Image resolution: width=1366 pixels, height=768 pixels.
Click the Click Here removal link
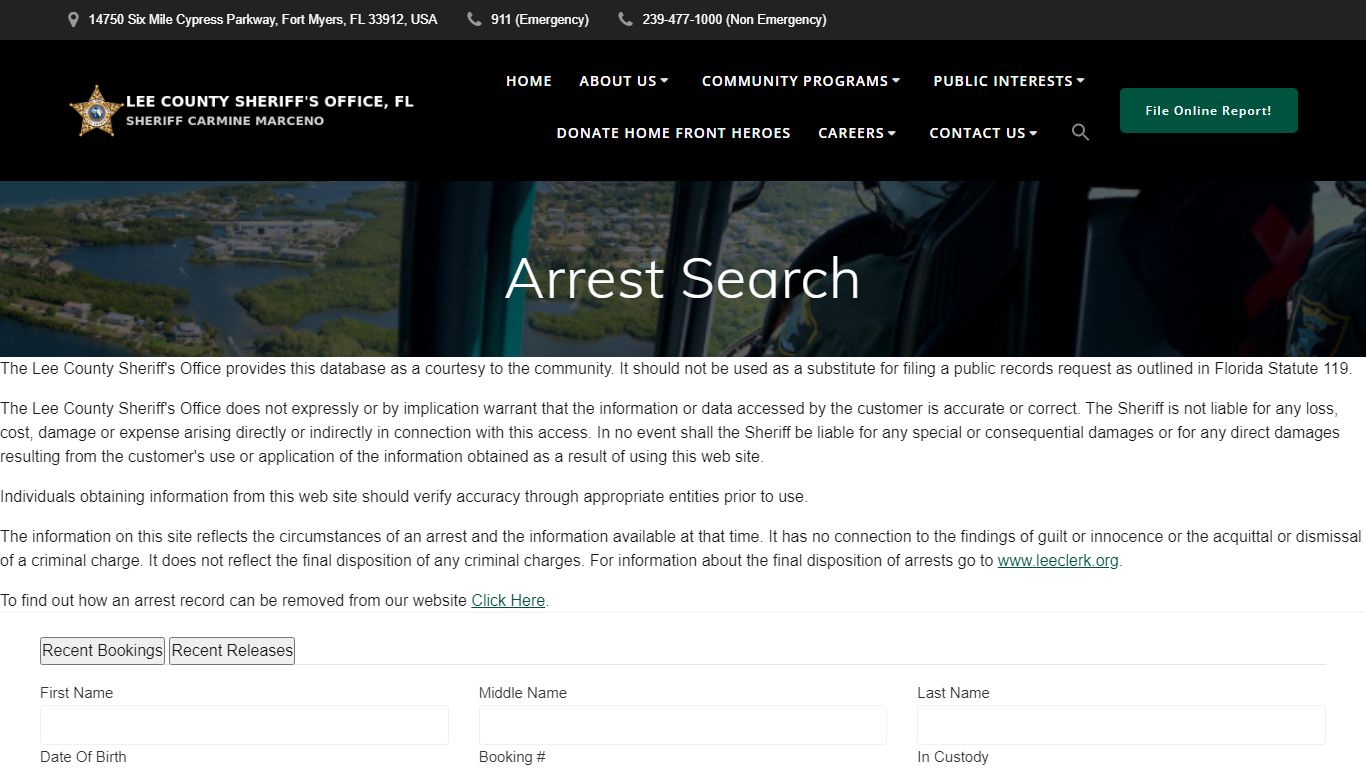(507, 600)
